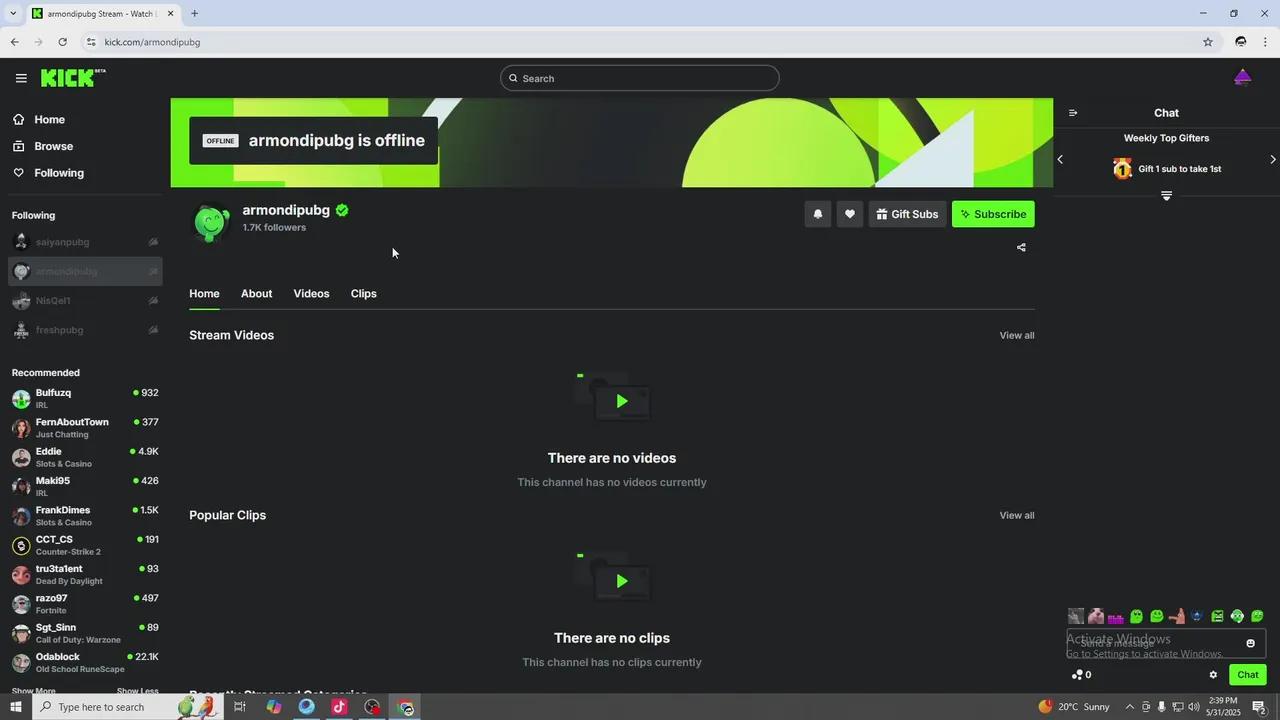Open the new Chrome tab button
Screen dimensions: 1280x720
(194, 14)
